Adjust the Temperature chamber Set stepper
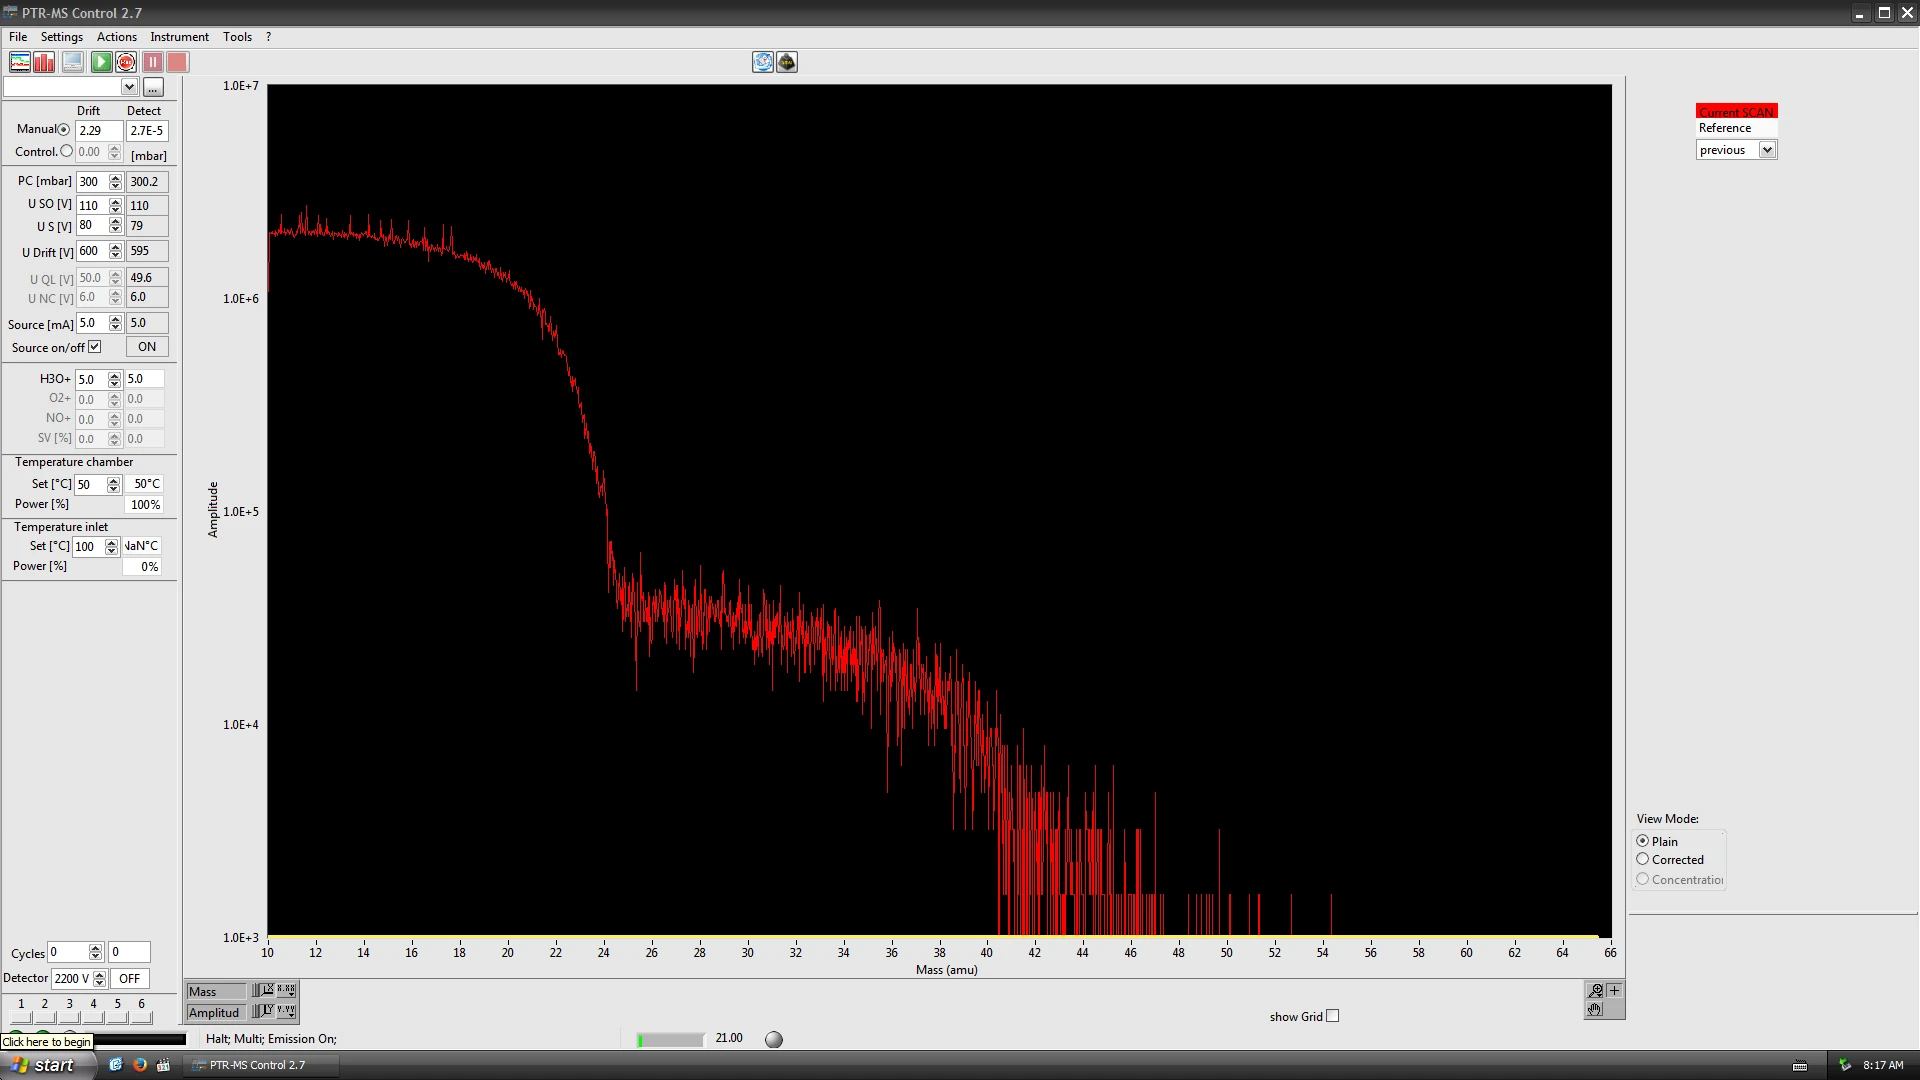 113,485
